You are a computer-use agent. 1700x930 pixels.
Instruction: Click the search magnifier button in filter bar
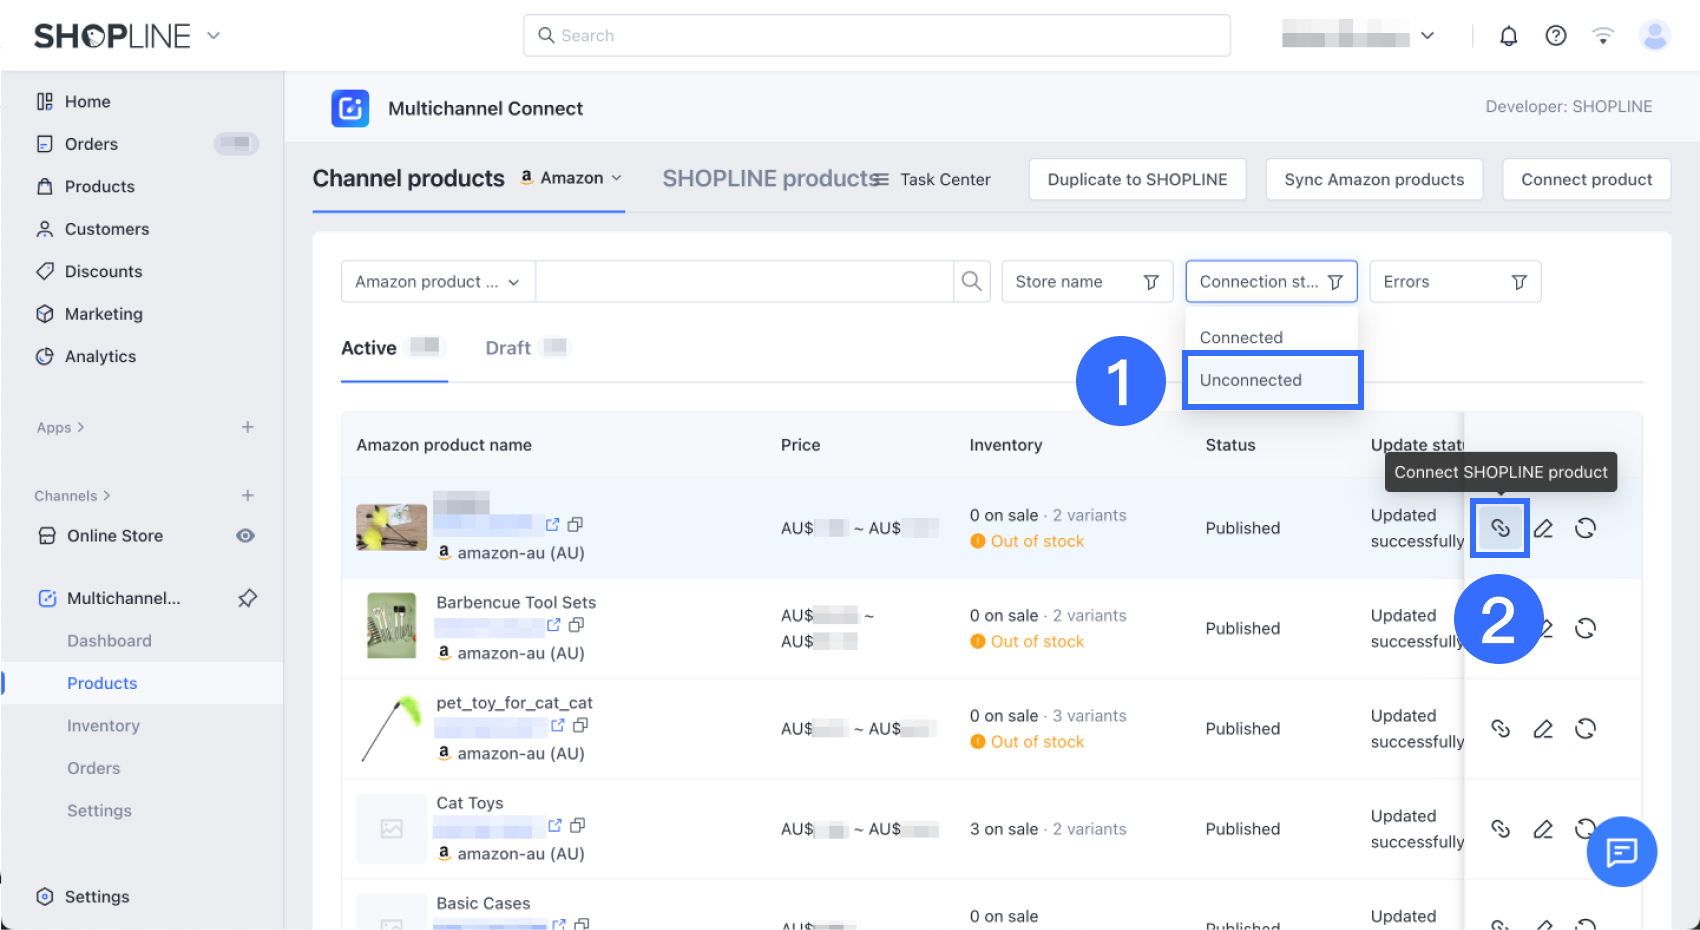click(971, 282)
